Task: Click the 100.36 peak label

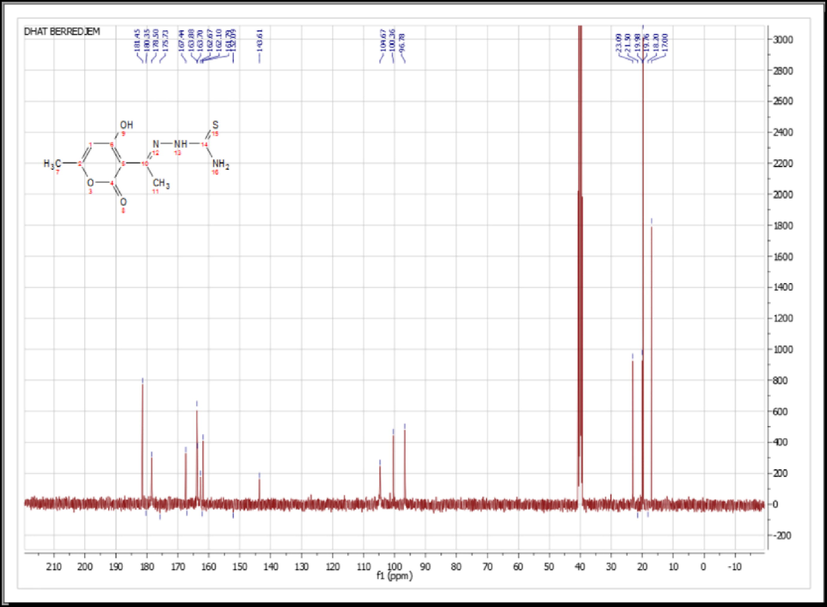Action: 392,40
